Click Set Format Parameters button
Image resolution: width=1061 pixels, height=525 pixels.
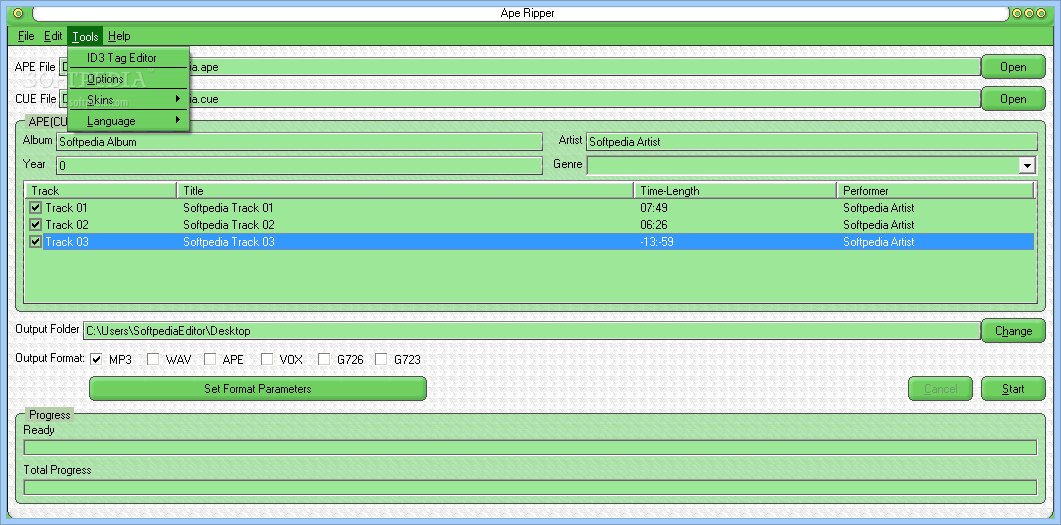tap(258, 388)
